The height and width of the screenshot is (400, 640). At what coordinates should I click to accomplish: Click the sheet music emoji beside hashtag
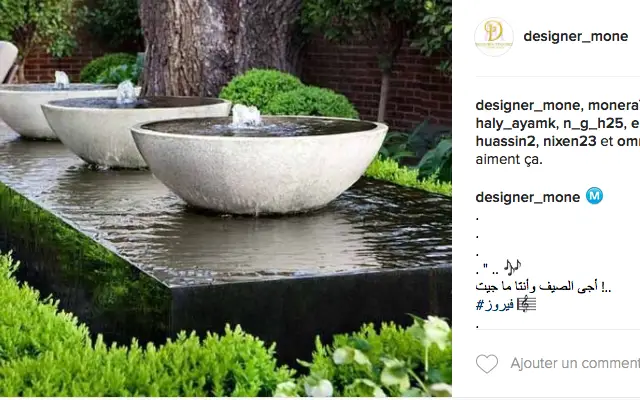click(527, 304)
